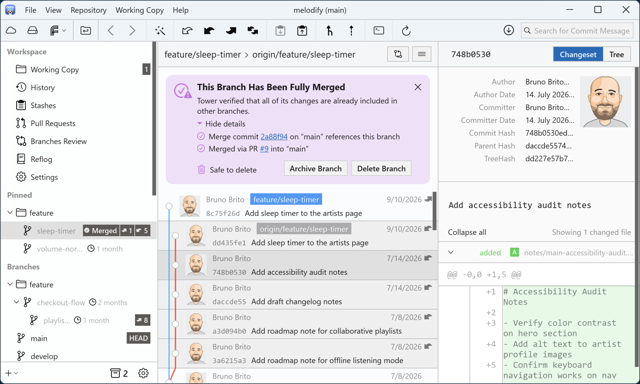Screen dimensions: 640x384
Task: Click the Archive Branch button
Action: point(316,169)
